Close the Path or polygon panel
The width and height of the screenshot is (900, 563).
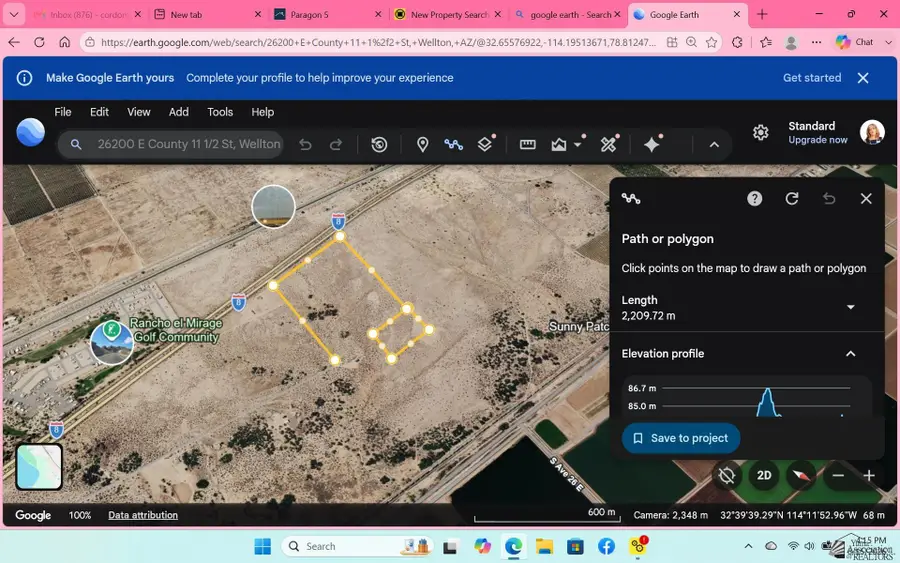pos(866,199)
